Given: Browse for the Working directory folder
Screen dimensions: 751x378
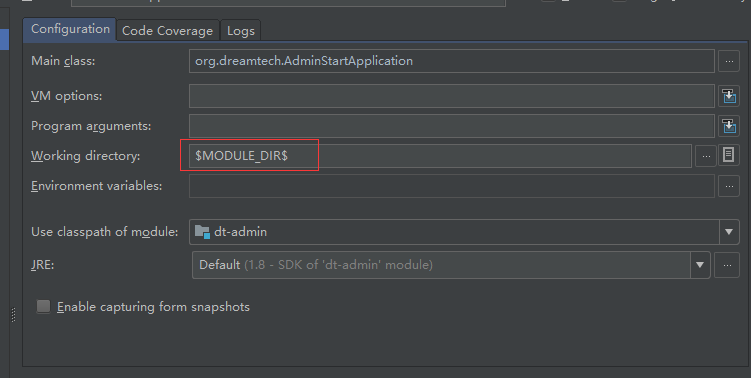Looking at the screenshot, I should [705, 156].
